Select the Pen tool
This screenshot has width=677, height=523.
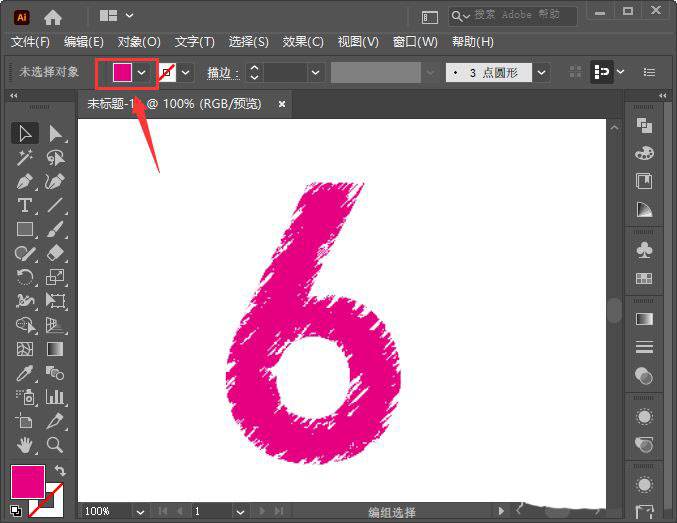(25, 181)
